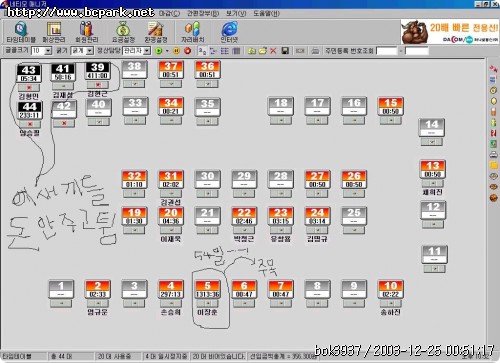Click first 주민등록 번호조회 input field
500x363 pixels.
(x=387, y=51)
